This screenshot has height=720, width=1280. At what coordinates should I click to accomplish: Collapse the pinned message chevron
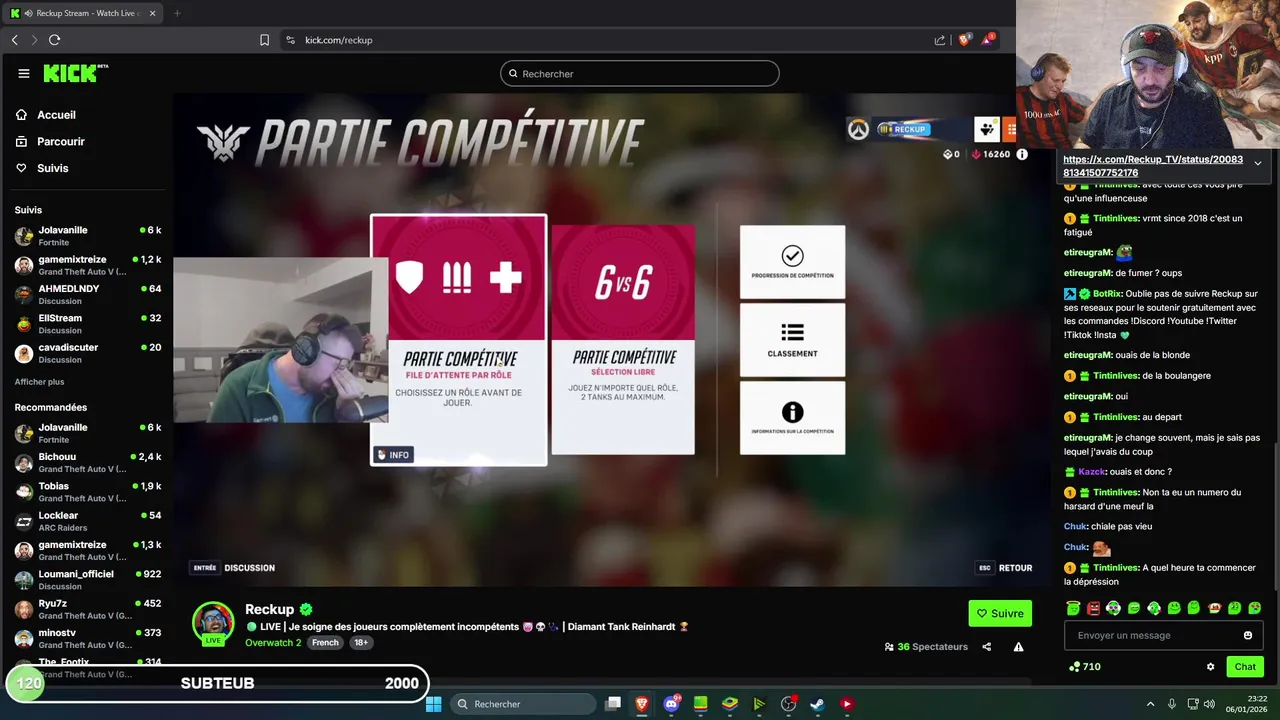(x=1257, y=163)
